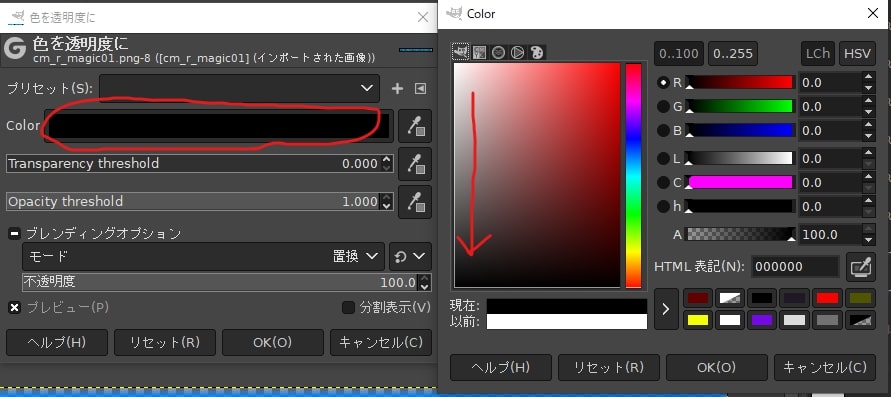Screen dimensions: 891x397
Task: Click the 不透明度 opacity slider bar
Action: tap(220, 282)
